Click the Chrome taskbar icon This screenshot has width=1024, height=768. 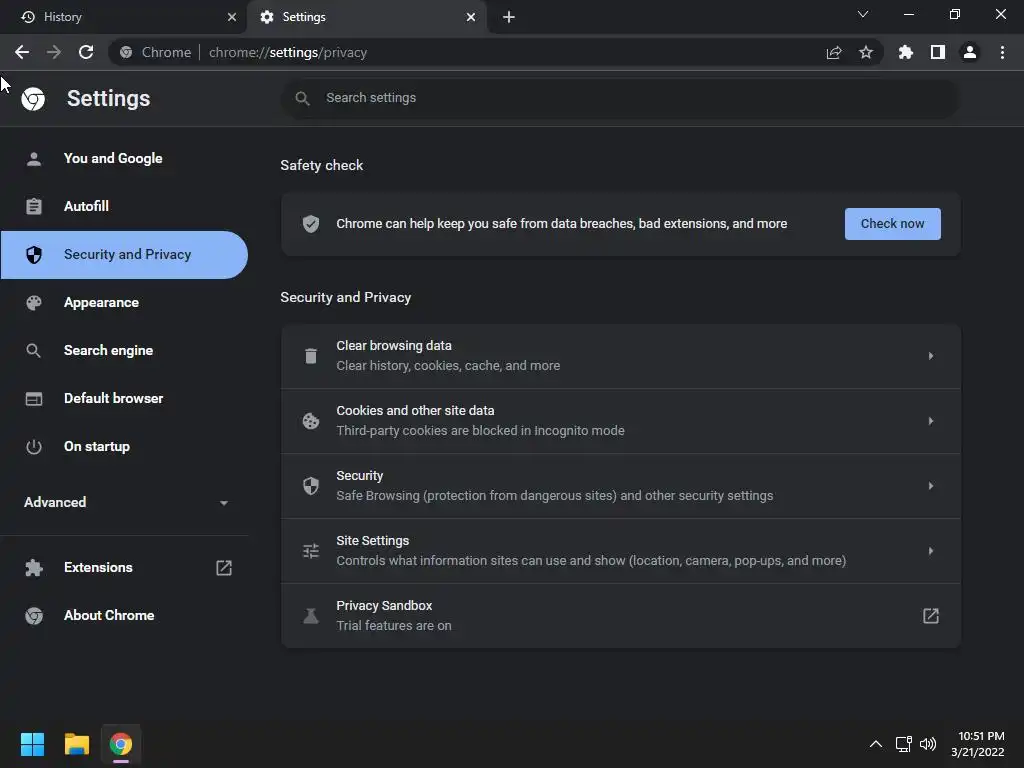pos(121,744)
